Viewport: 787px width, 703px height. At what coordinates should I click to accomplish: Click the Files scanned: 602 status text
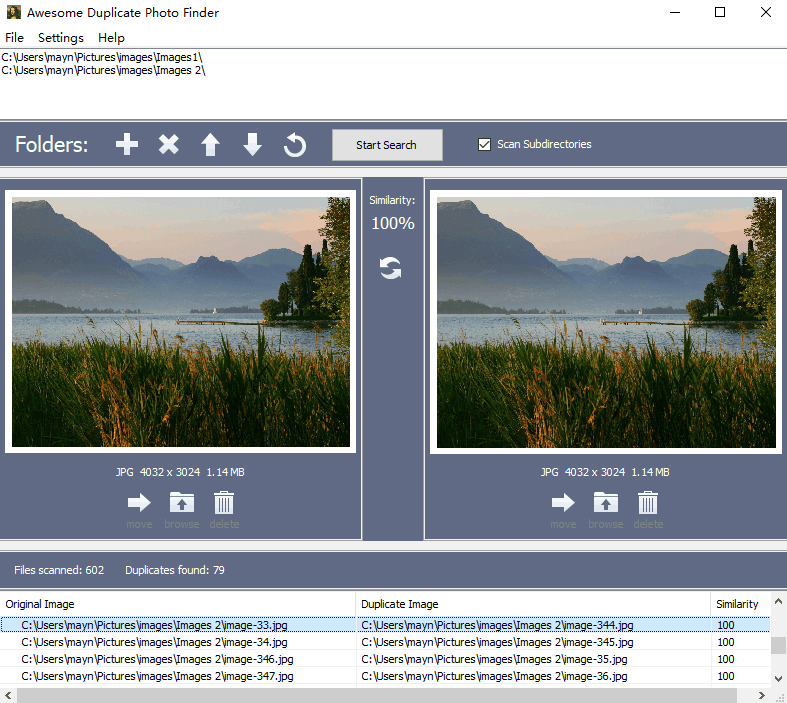59,570
